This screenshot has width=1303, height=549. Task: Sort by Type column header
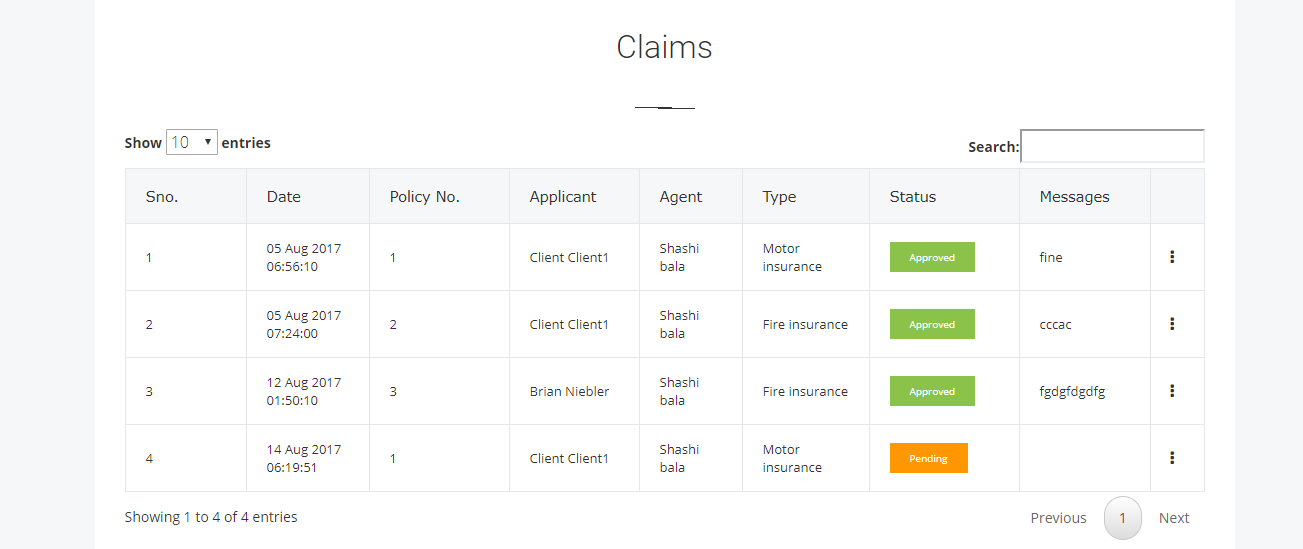pyautogui.click(x=806, y=197)
